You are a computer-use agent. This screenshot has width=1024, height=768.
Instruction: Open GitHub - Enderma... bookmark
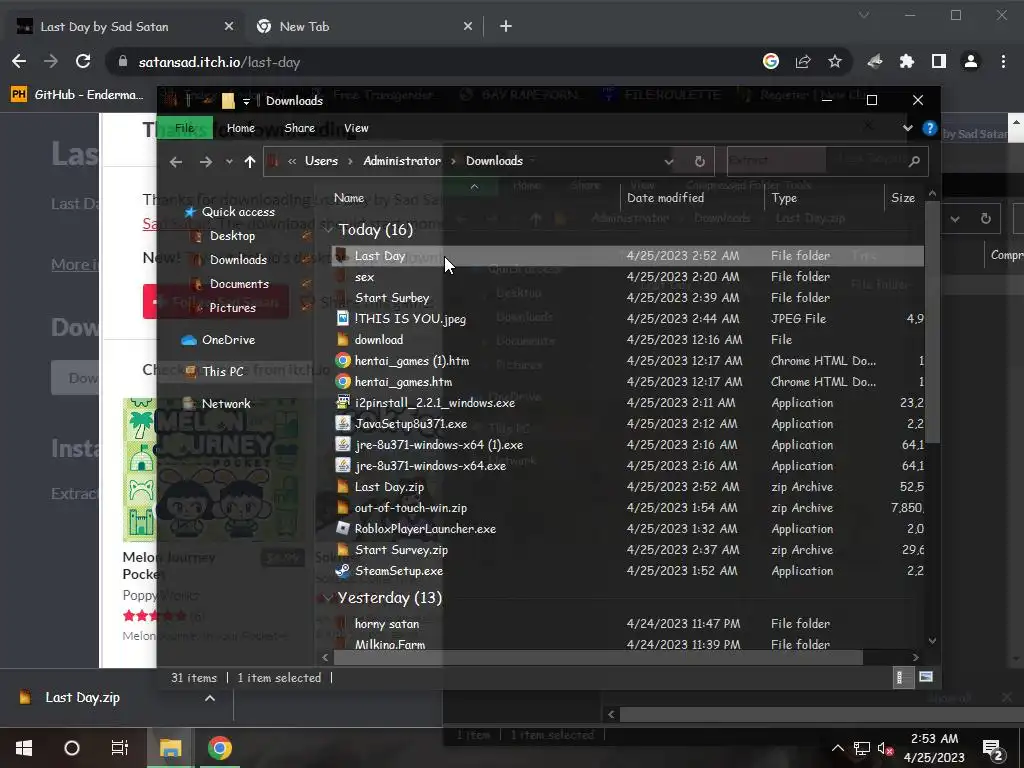pyautogui.click(x=77, y=95)
